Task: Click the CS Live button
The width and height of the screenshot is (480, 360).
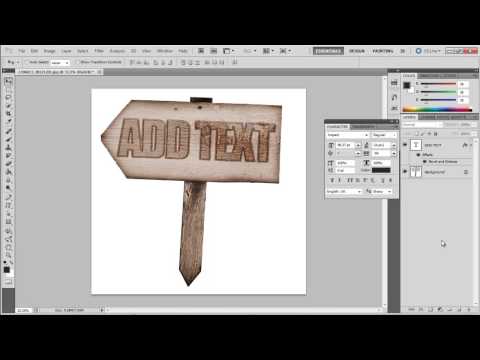Action: pos(428,51)
